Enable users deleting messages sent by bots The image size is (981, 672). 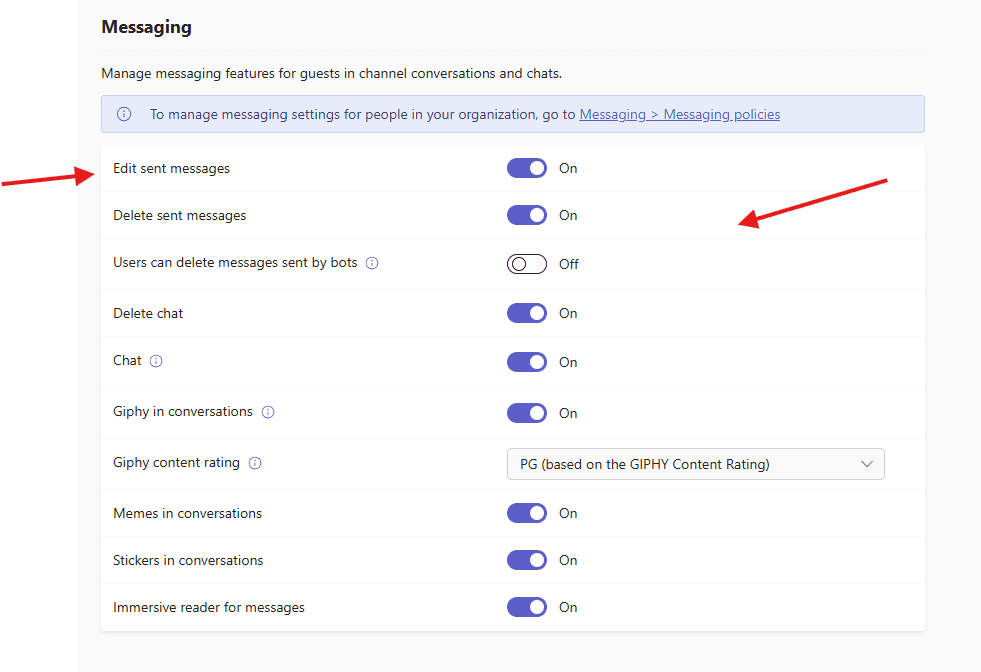point(527,264)
